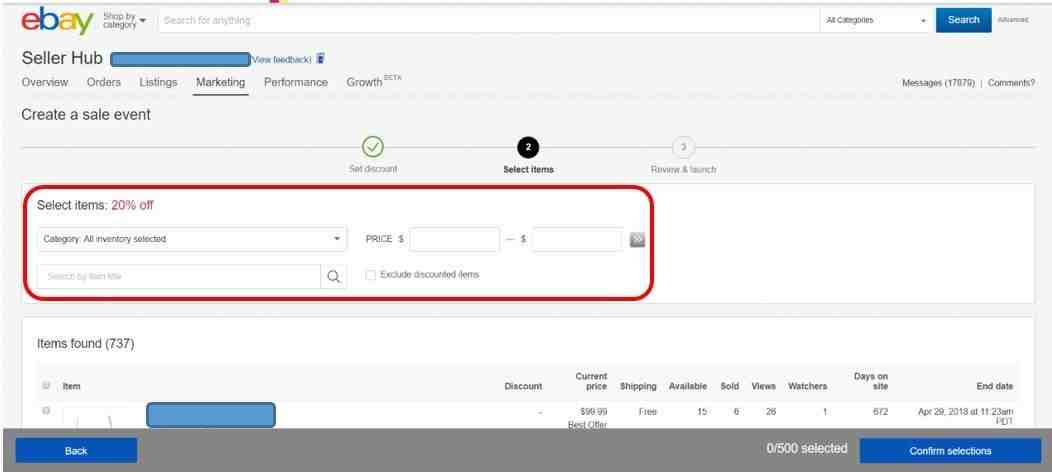Click the 0/500 selected counter
Image resolution: width=1052 pixels, height=474 pixels.
[x=807, y=448]
